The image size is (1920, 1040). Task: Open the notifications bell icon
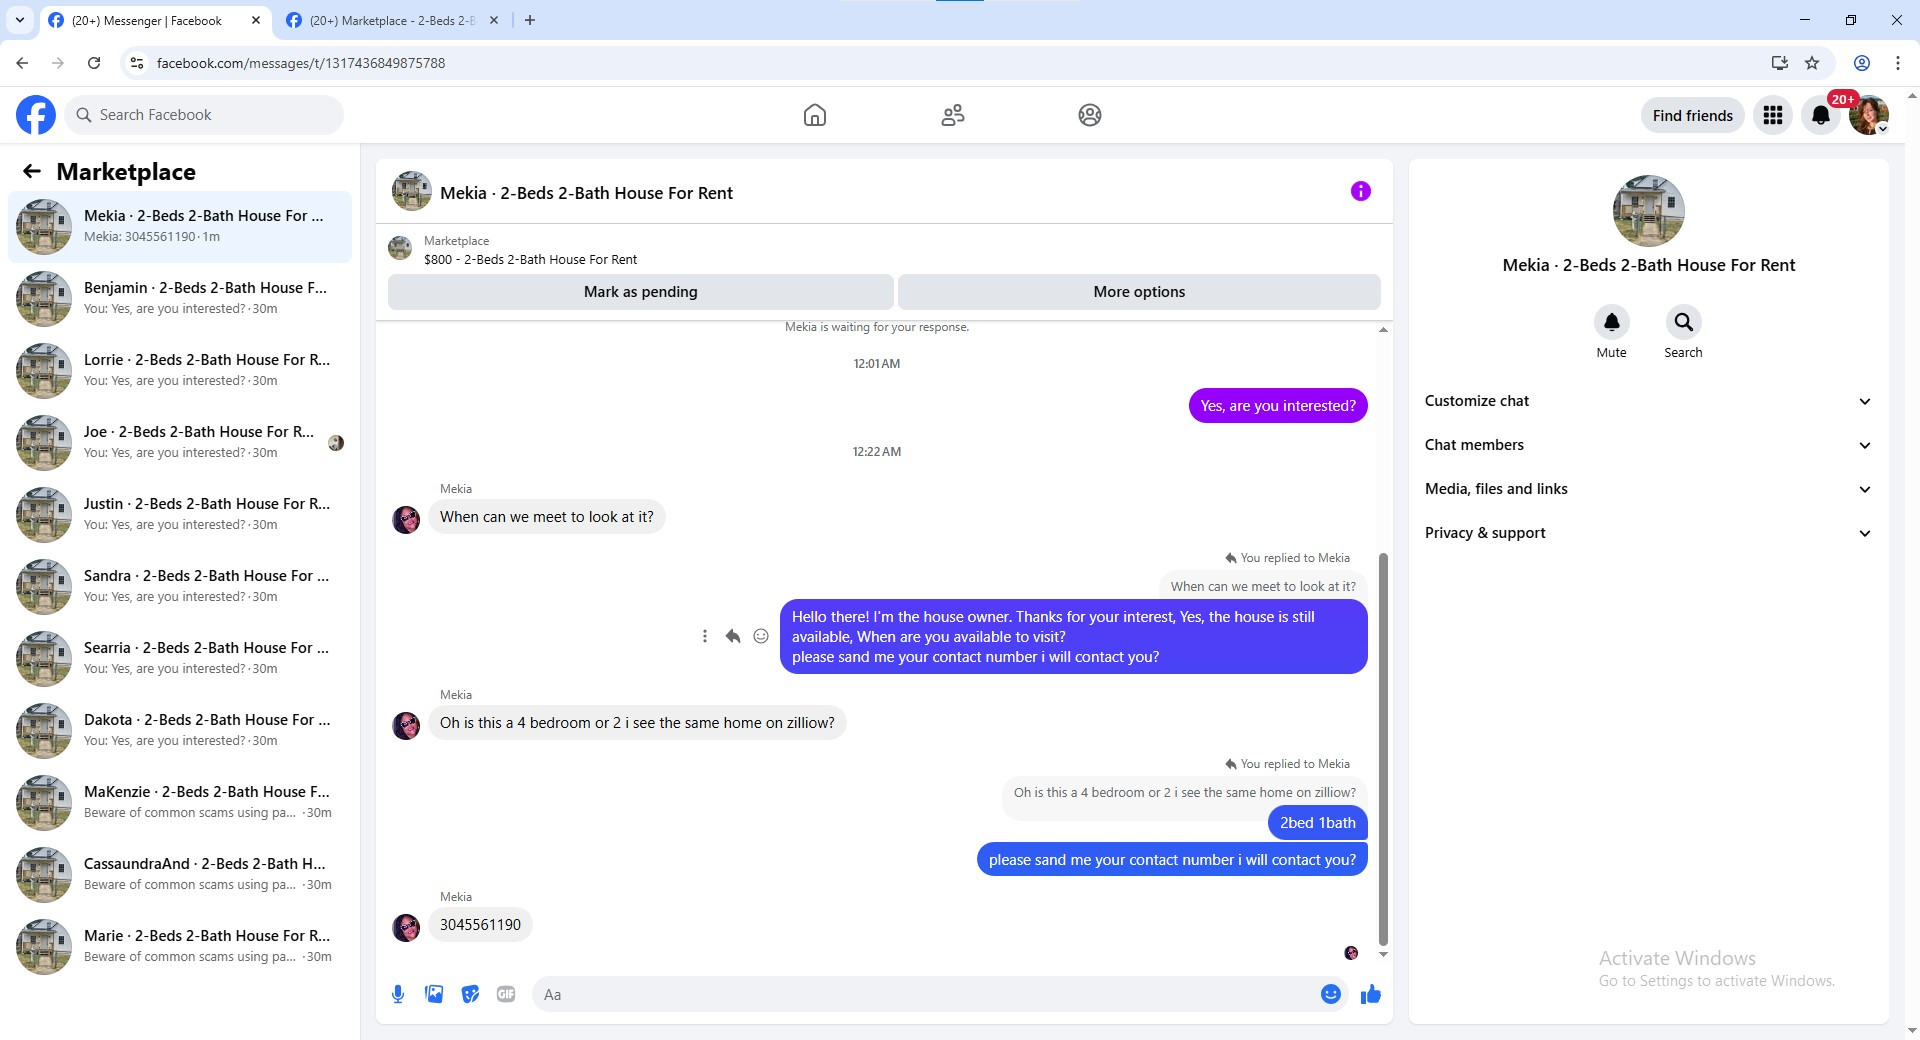pyautogui.click(x=1821, y=115)
